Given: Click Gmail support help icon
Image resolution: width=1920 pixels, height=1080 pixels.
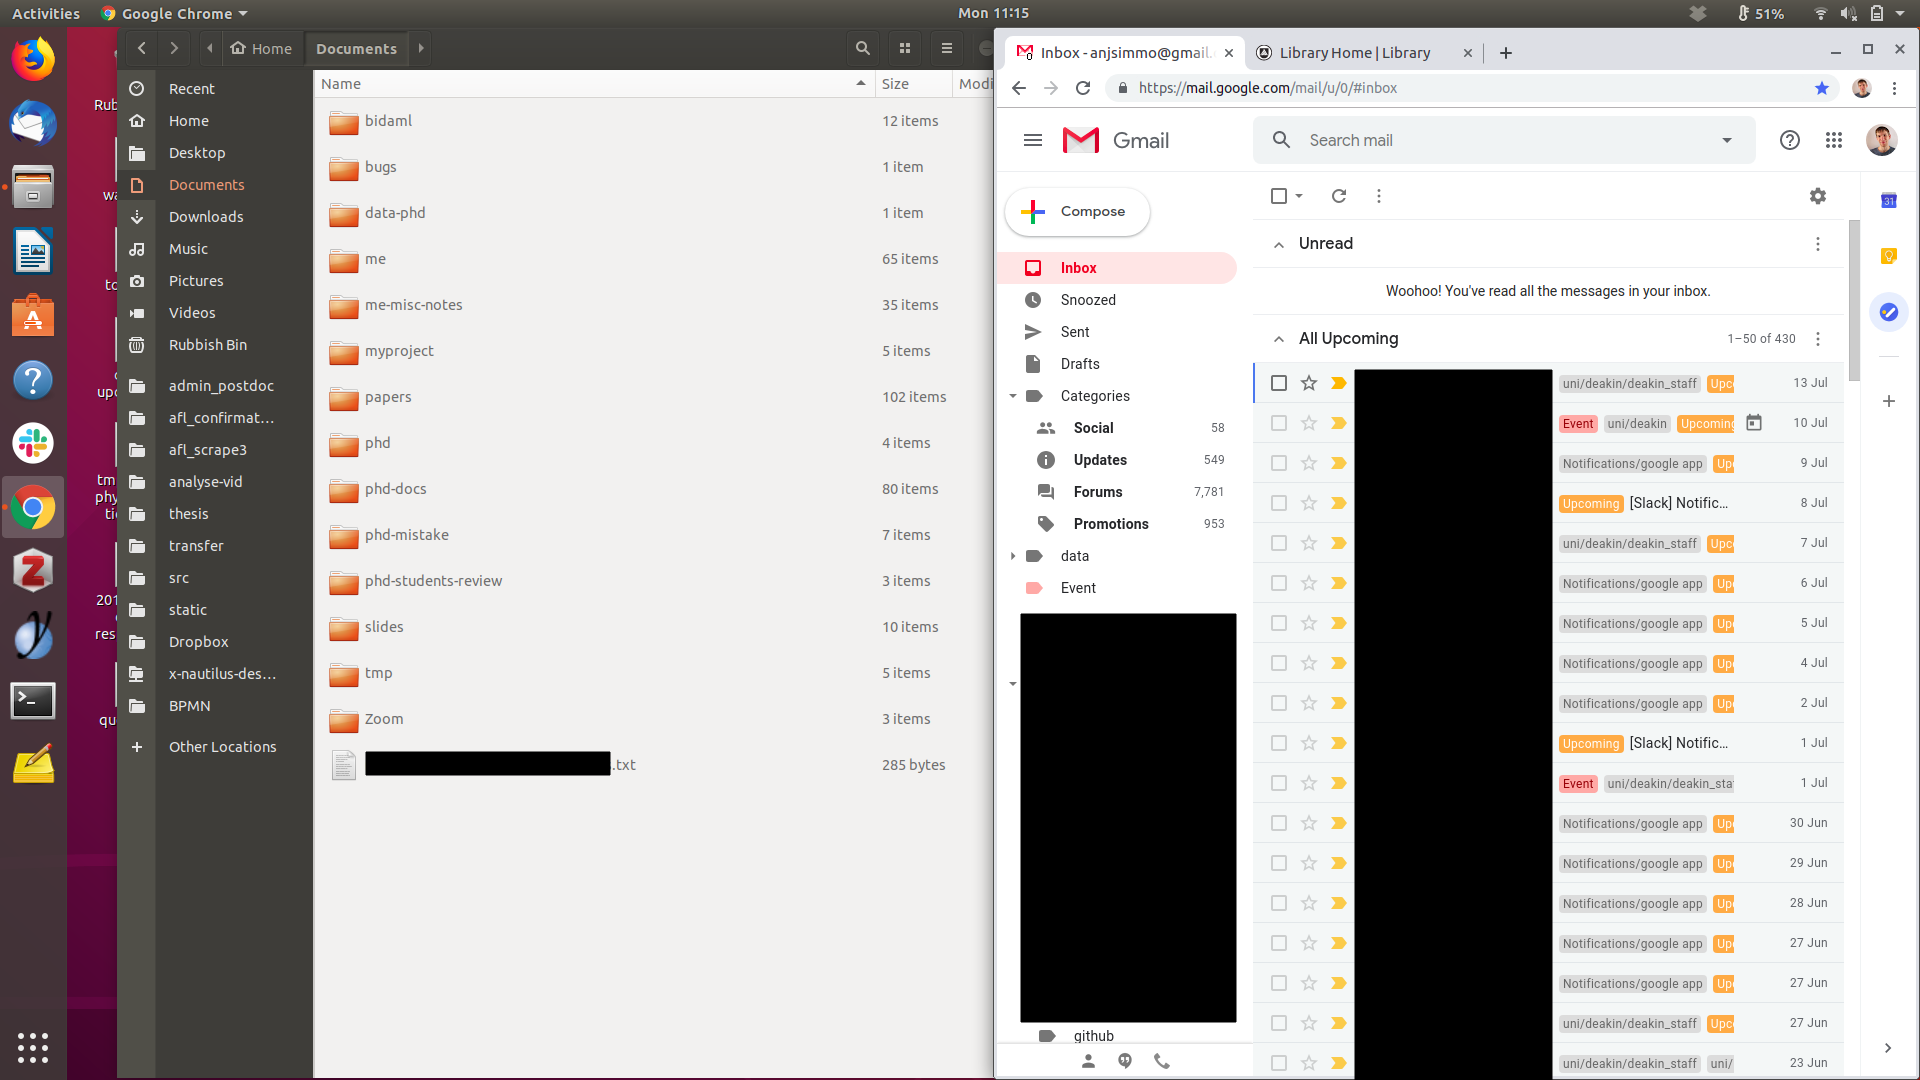Looking at the screenshot, I should coord(1789,140).
